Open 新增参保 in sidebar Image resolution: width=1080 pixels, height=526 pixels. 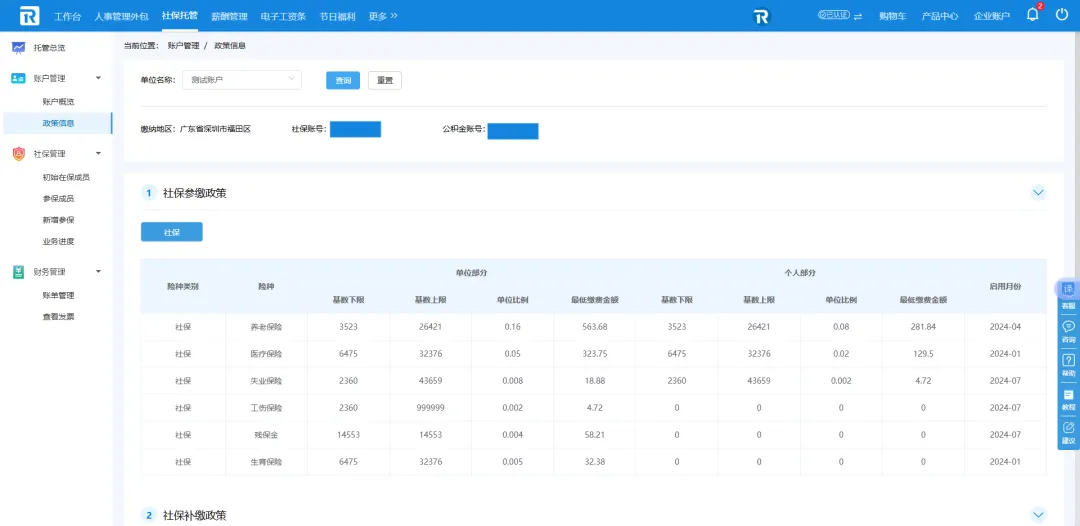click(58, 220)
